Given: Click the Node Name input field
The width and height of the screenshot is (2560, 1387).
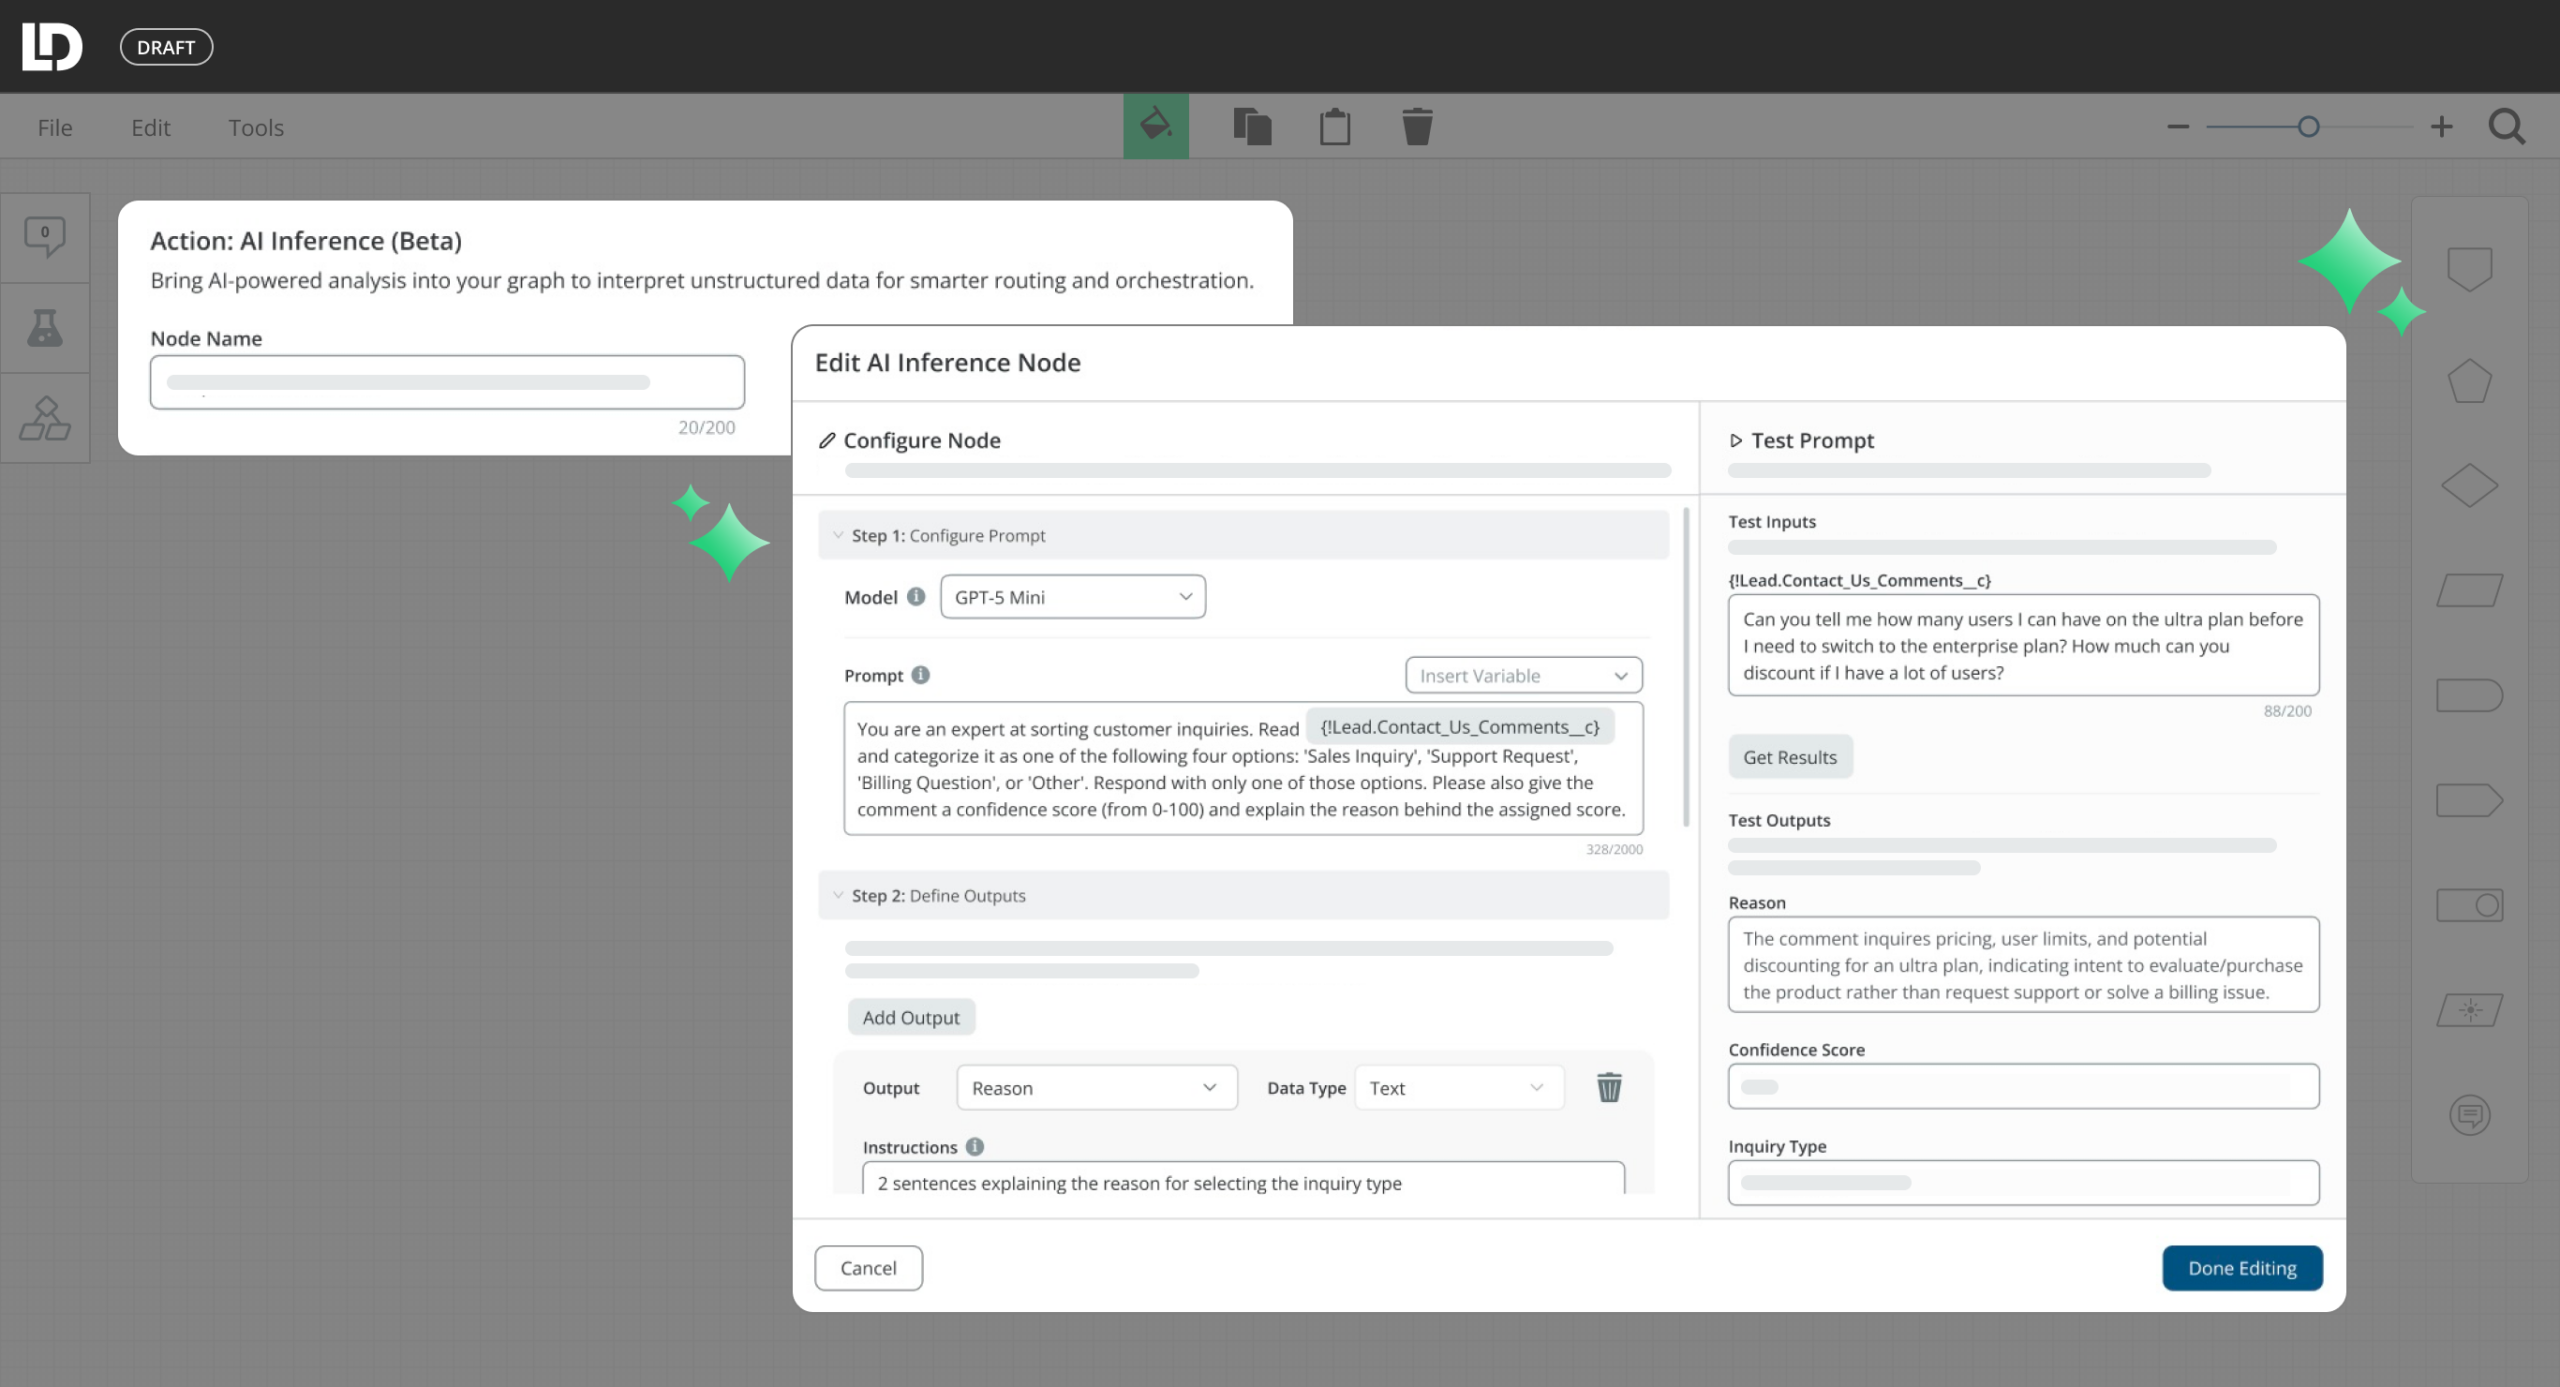Looking at the screenshot, I should [447, 381].
